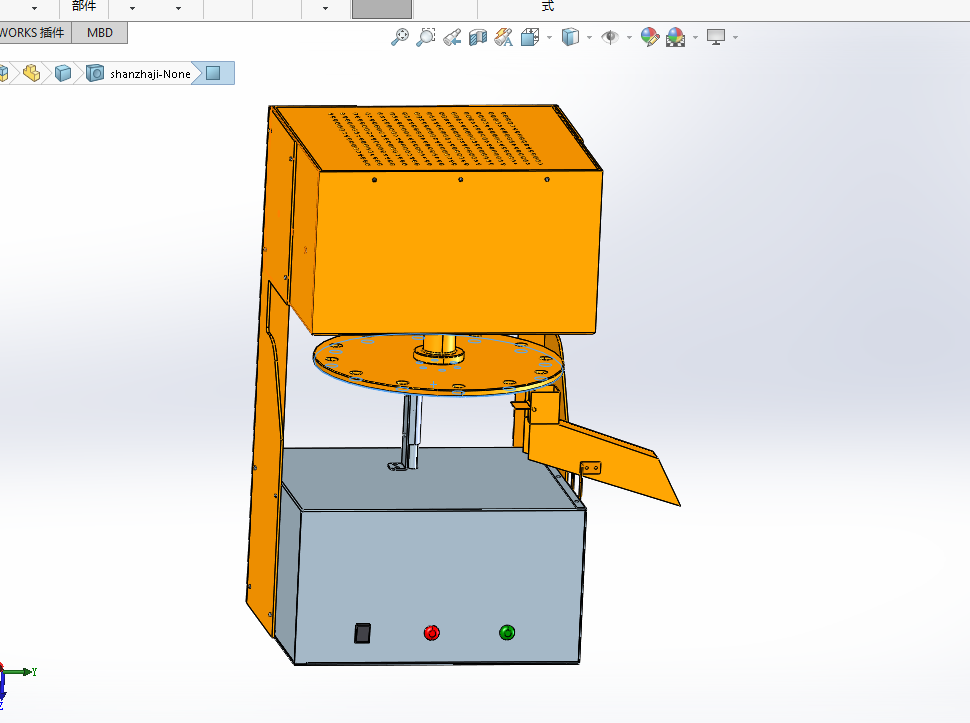Screen dimensions: 970x723
Task: Open the Edit Appearance color ball
Action: [x=650, y=37]
